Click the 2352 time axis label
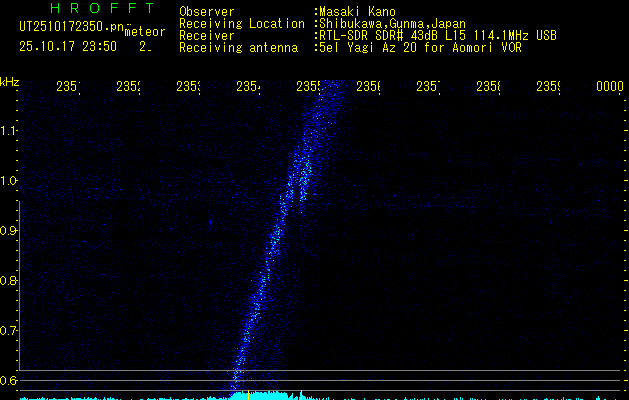 tap(128, 86)
